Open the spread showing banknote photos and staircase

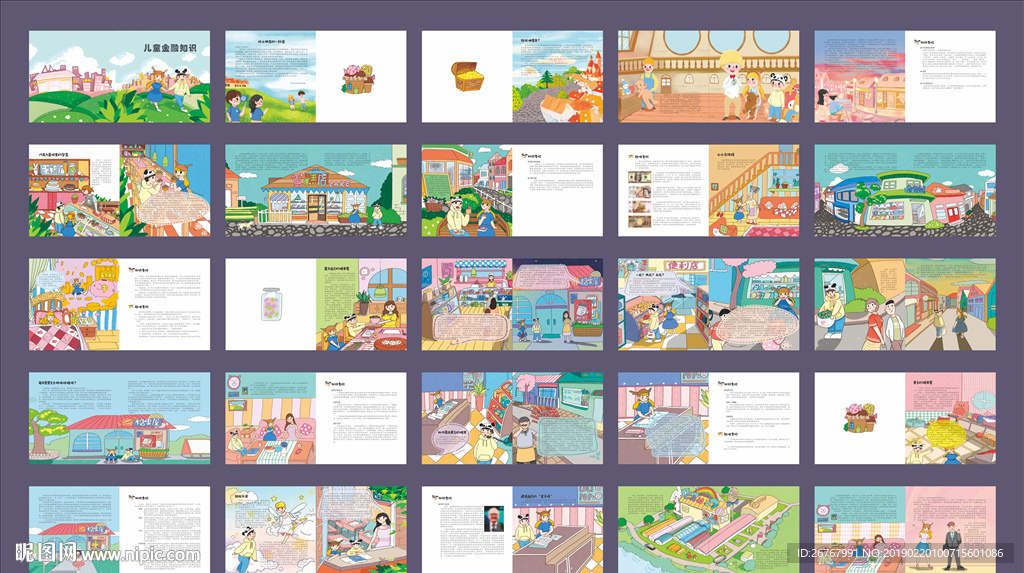pos(709,190)
